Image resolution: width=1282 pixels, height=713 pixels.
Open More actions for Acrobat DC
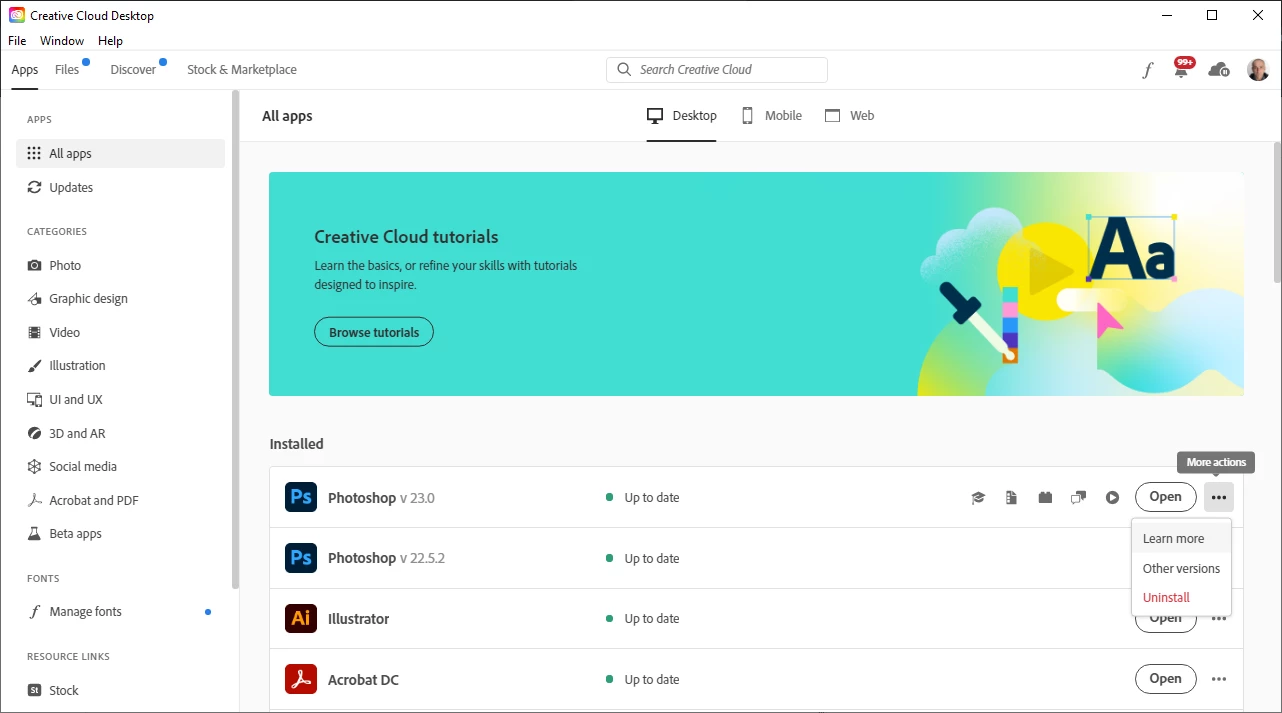tap(1219, 679)
